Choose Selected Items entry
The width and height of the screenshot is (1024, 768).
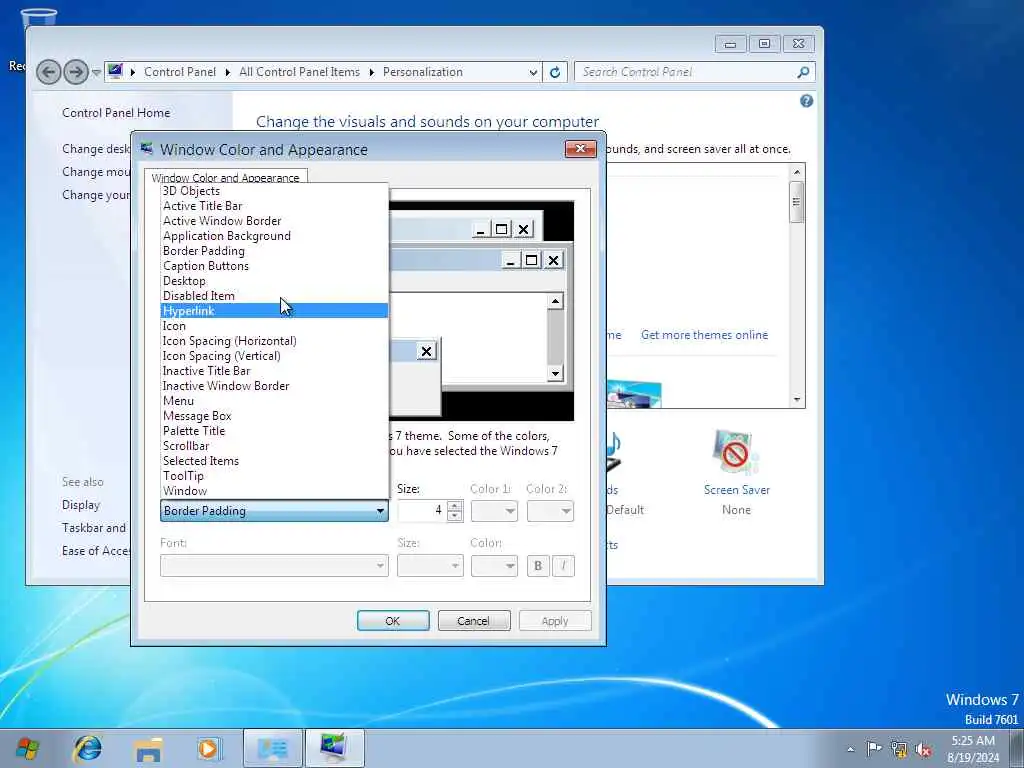point(274,461)
